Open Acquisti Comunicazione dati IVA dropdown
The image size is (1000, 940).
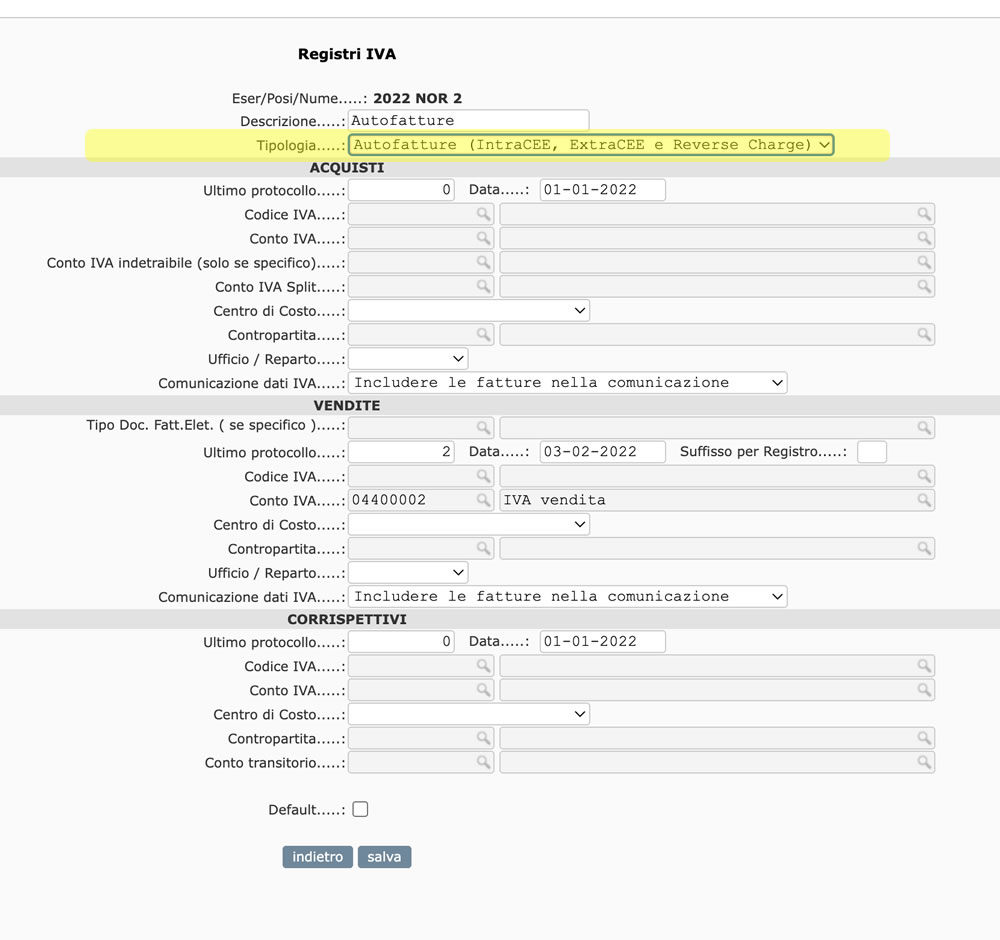[568, 383]
